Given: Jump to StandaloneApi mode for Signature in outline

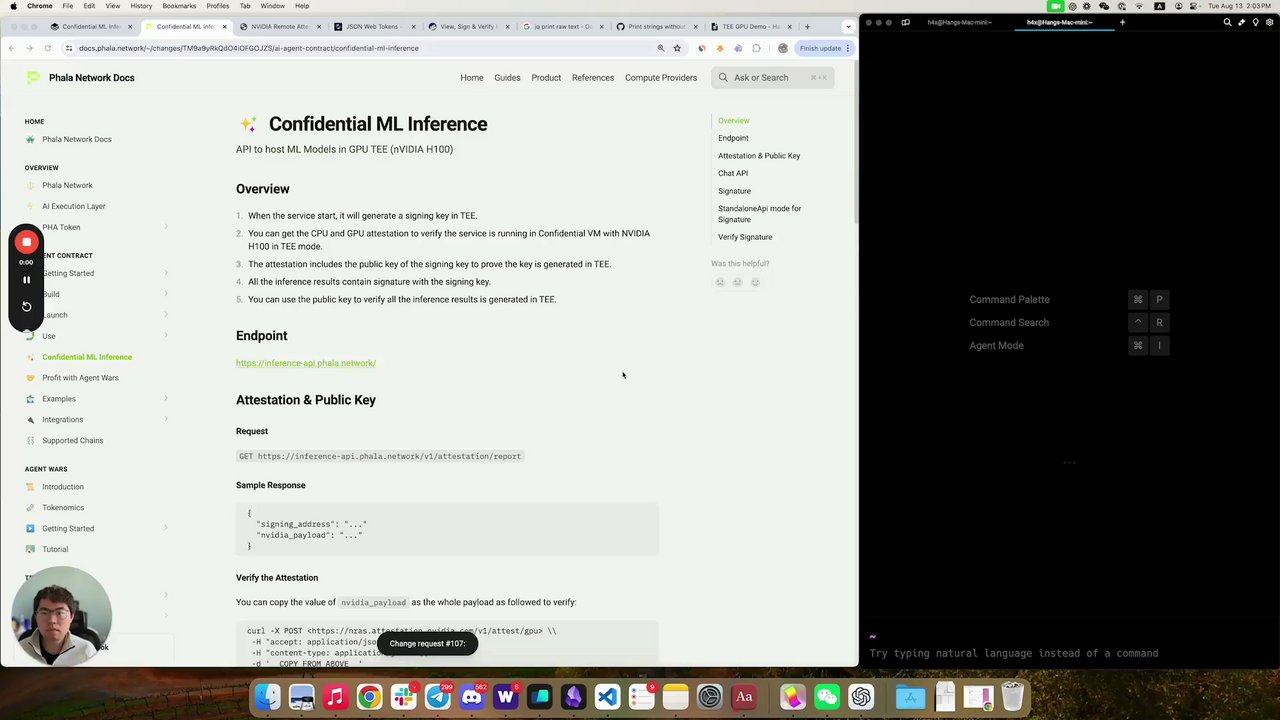Looking at the screenshot, I should point(759,214).
